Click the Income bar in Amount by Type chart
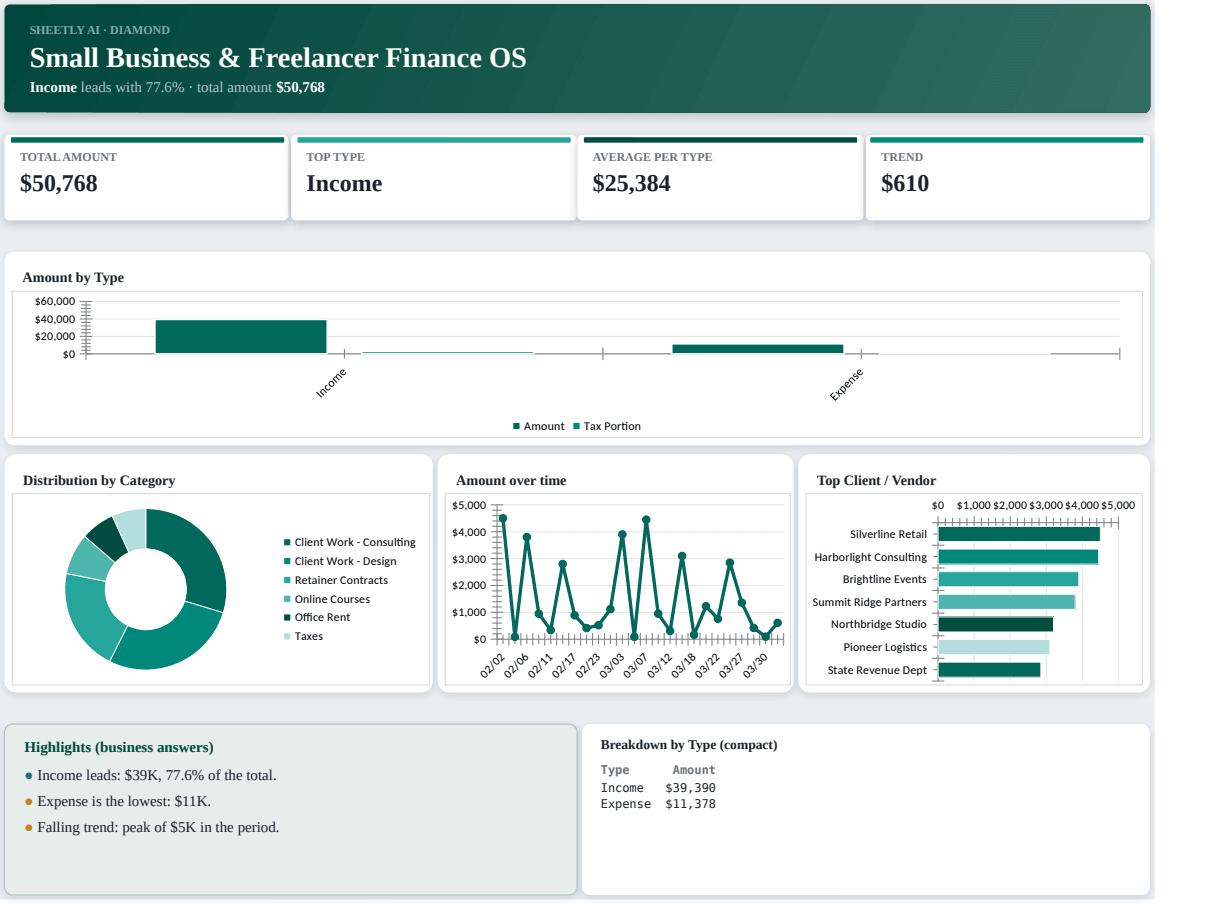 241,337
